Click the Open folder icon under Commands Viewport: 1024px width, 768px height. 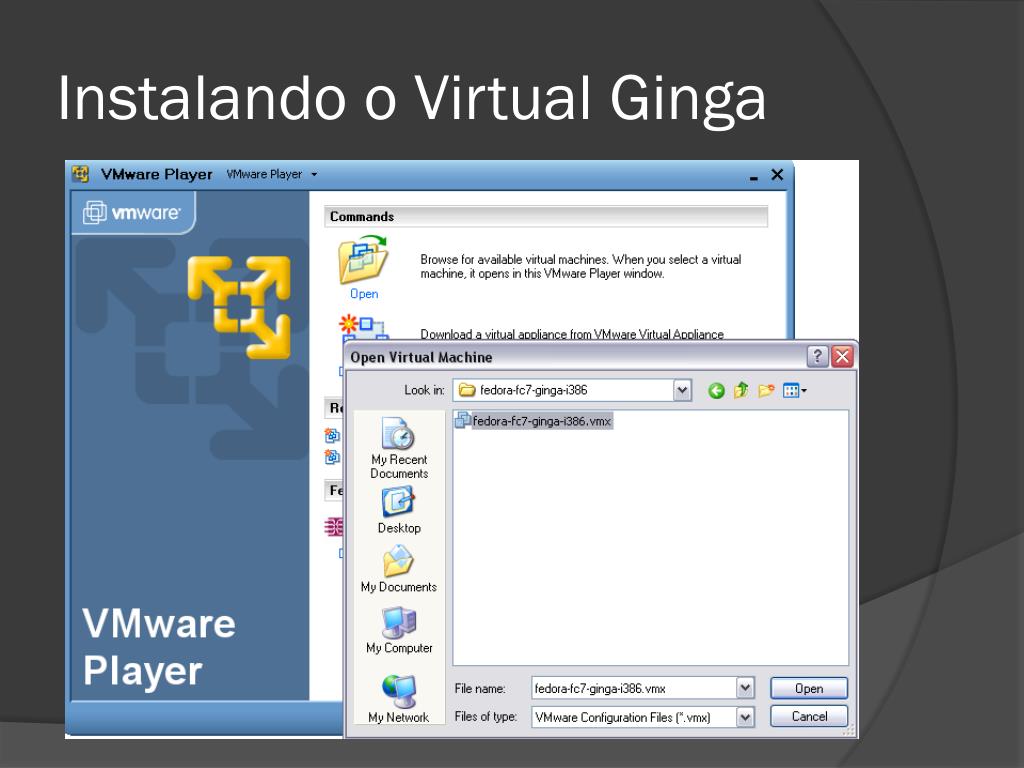363,261
